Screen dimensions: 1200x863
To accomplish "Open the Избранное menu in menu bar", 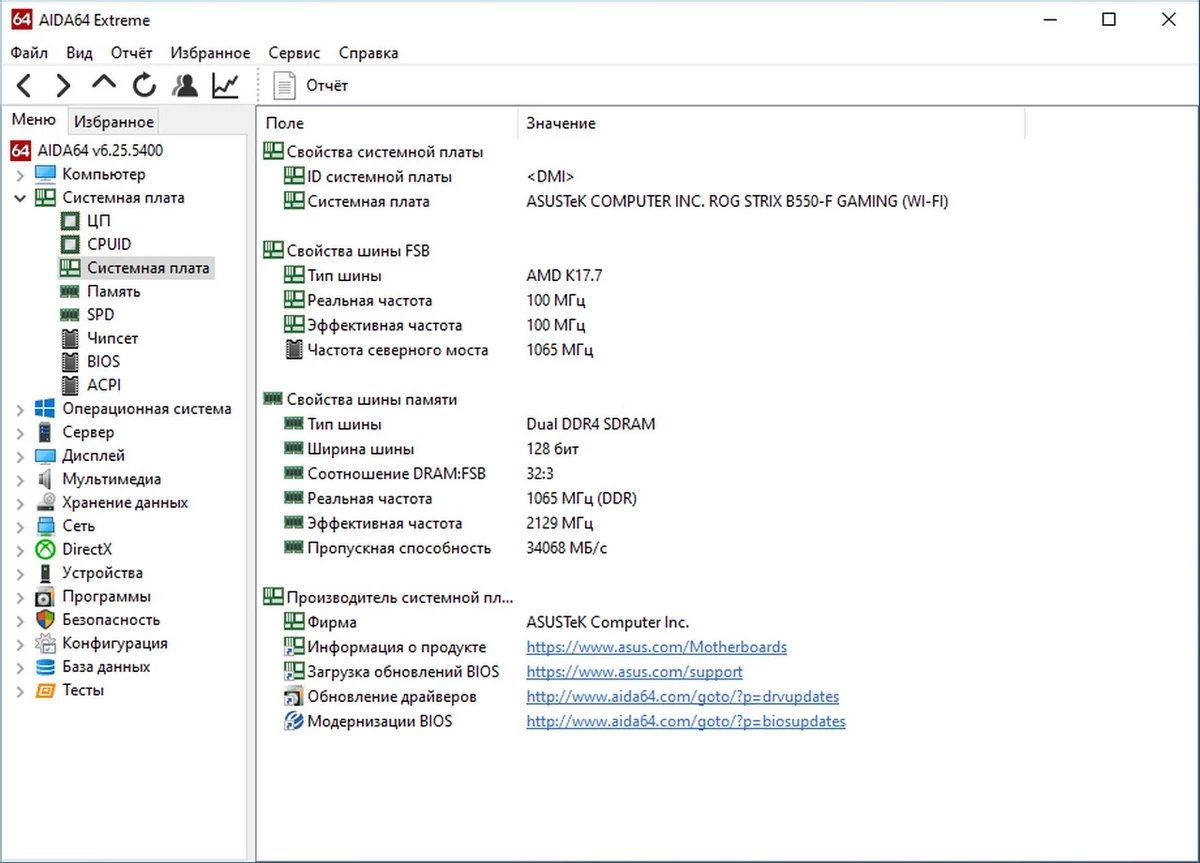I will click(x=210, y=53).
